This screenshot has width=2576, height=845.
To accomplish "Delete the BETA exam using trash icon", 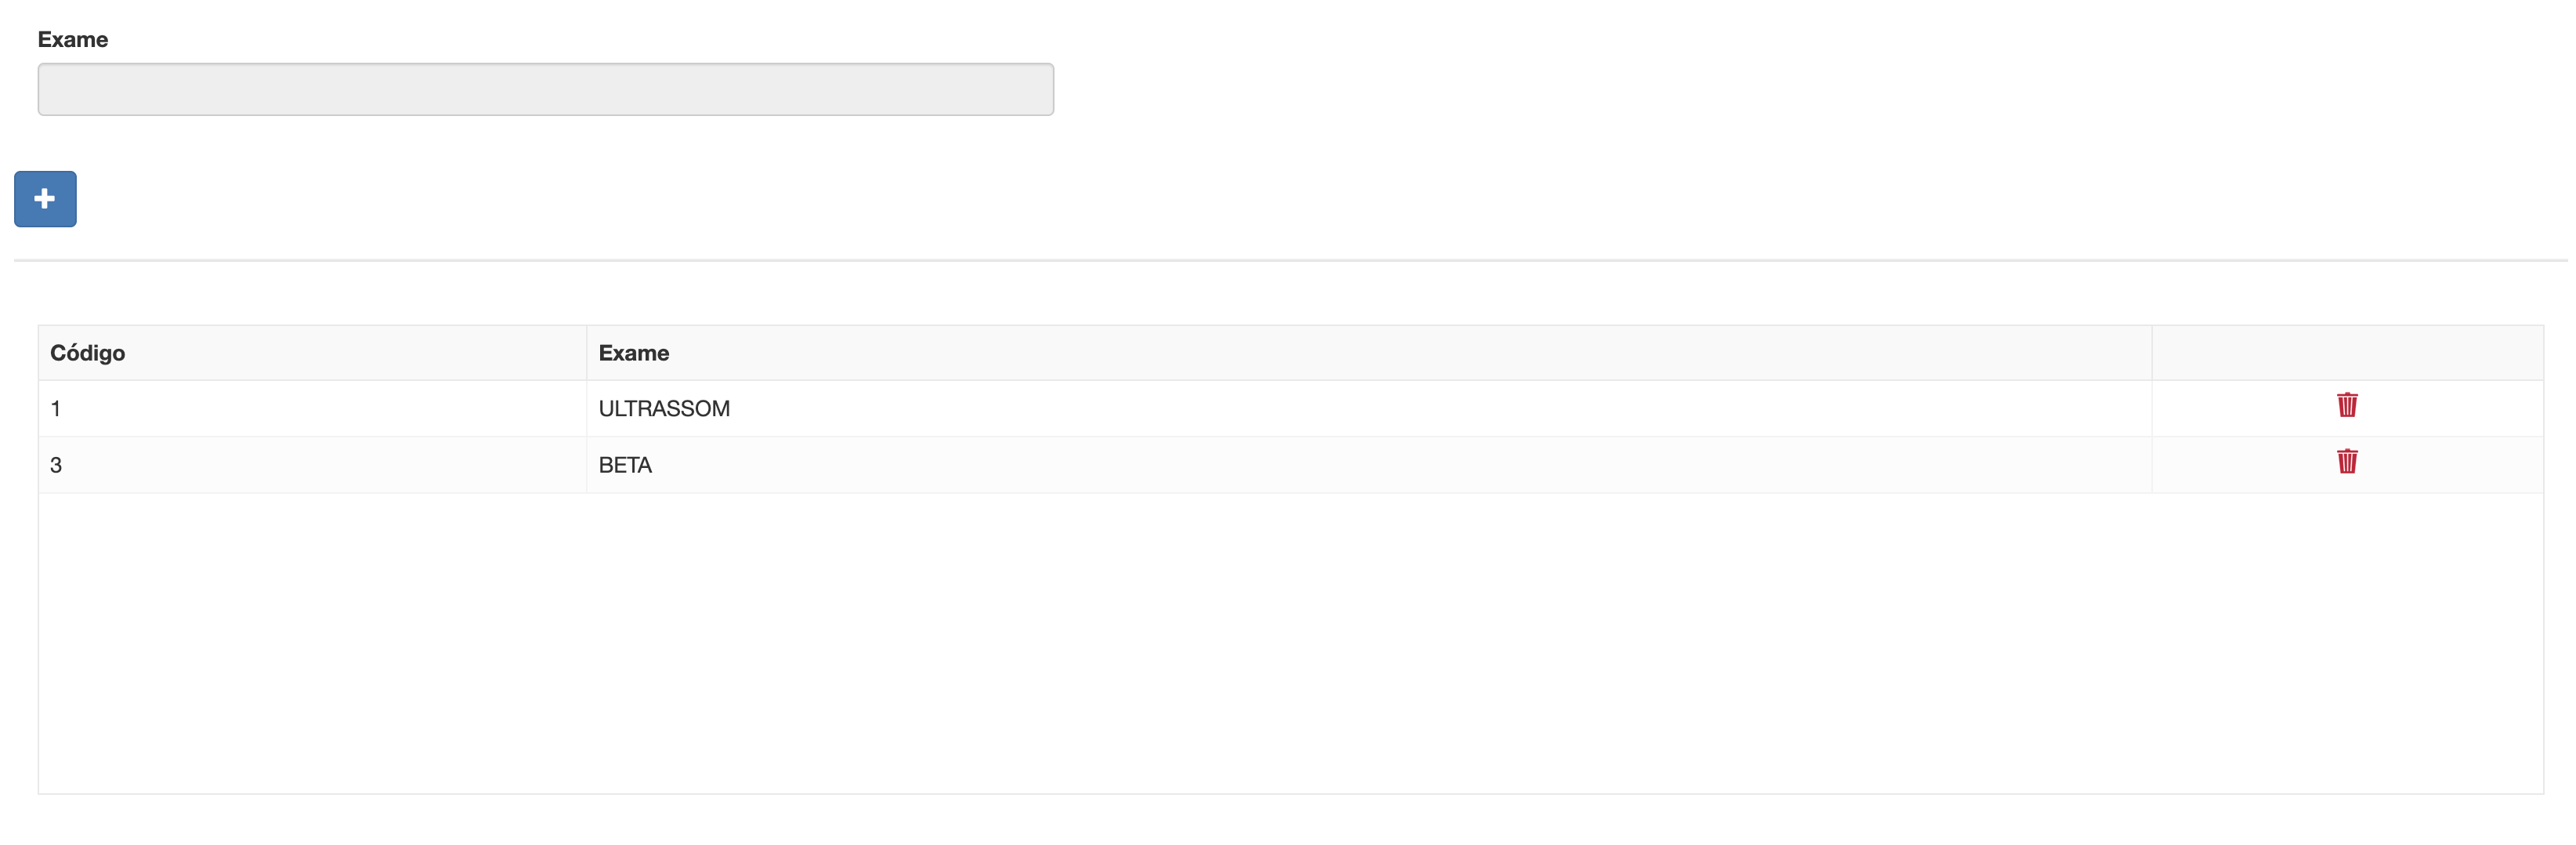I will point(2346,461).
